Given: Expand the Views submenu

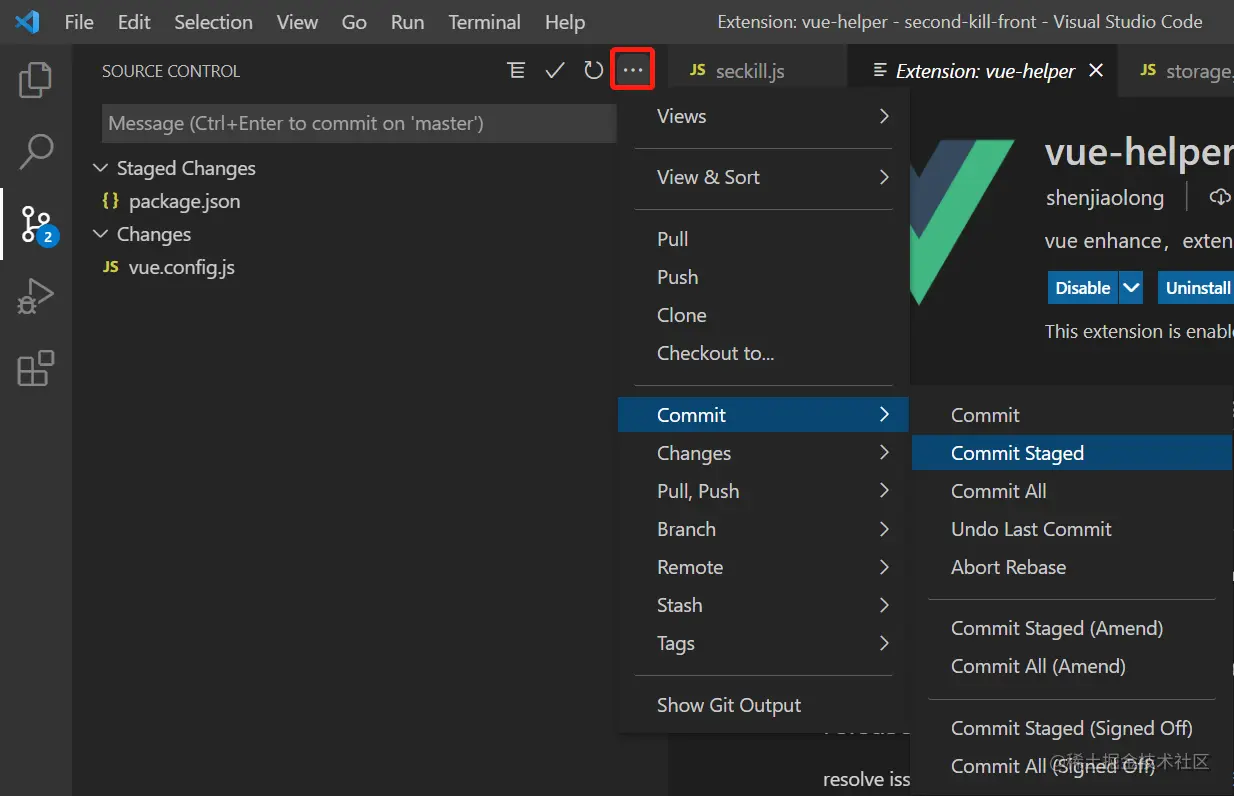Looking at the screenshot, I should (x=764, y=116).
